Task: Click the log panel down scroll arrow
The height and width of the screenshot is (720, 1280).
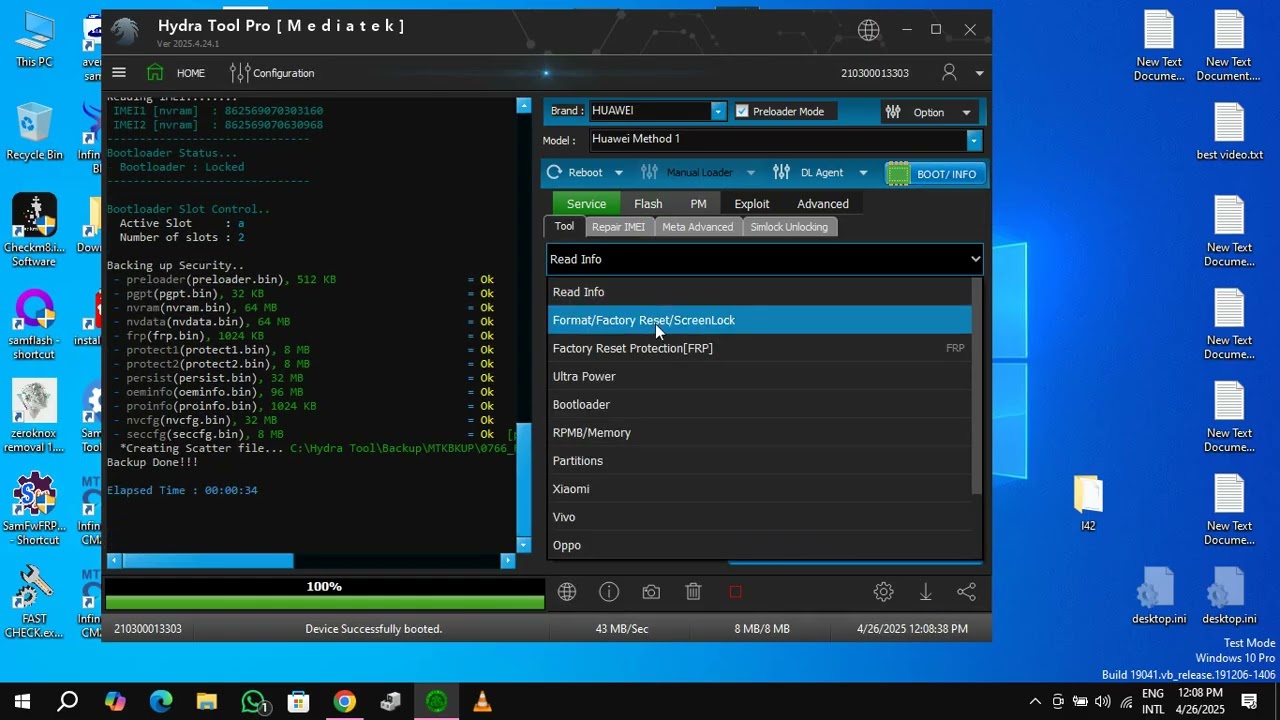Action: click(523, 545)
